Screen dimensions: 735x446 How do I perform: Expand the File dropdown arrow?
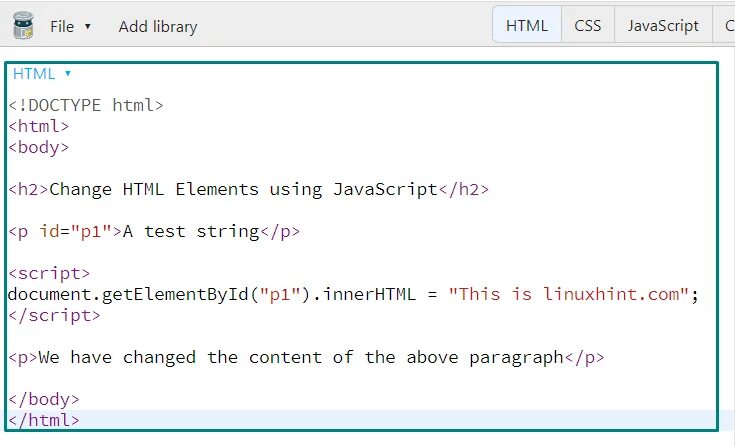[88, 27]
